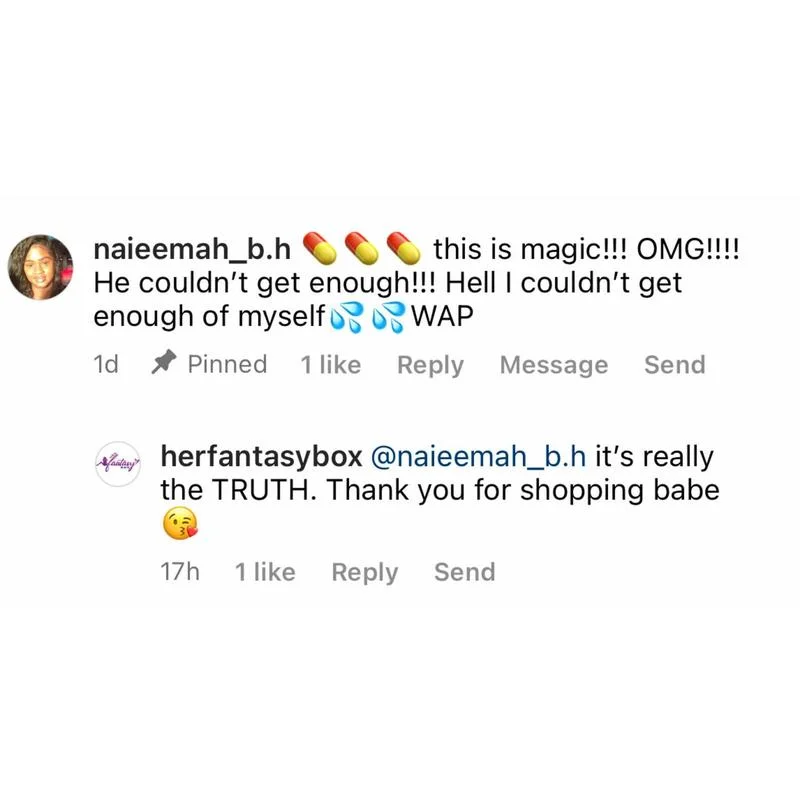Send naieemah_b.h's pinned comment

[x=675, y=365]
